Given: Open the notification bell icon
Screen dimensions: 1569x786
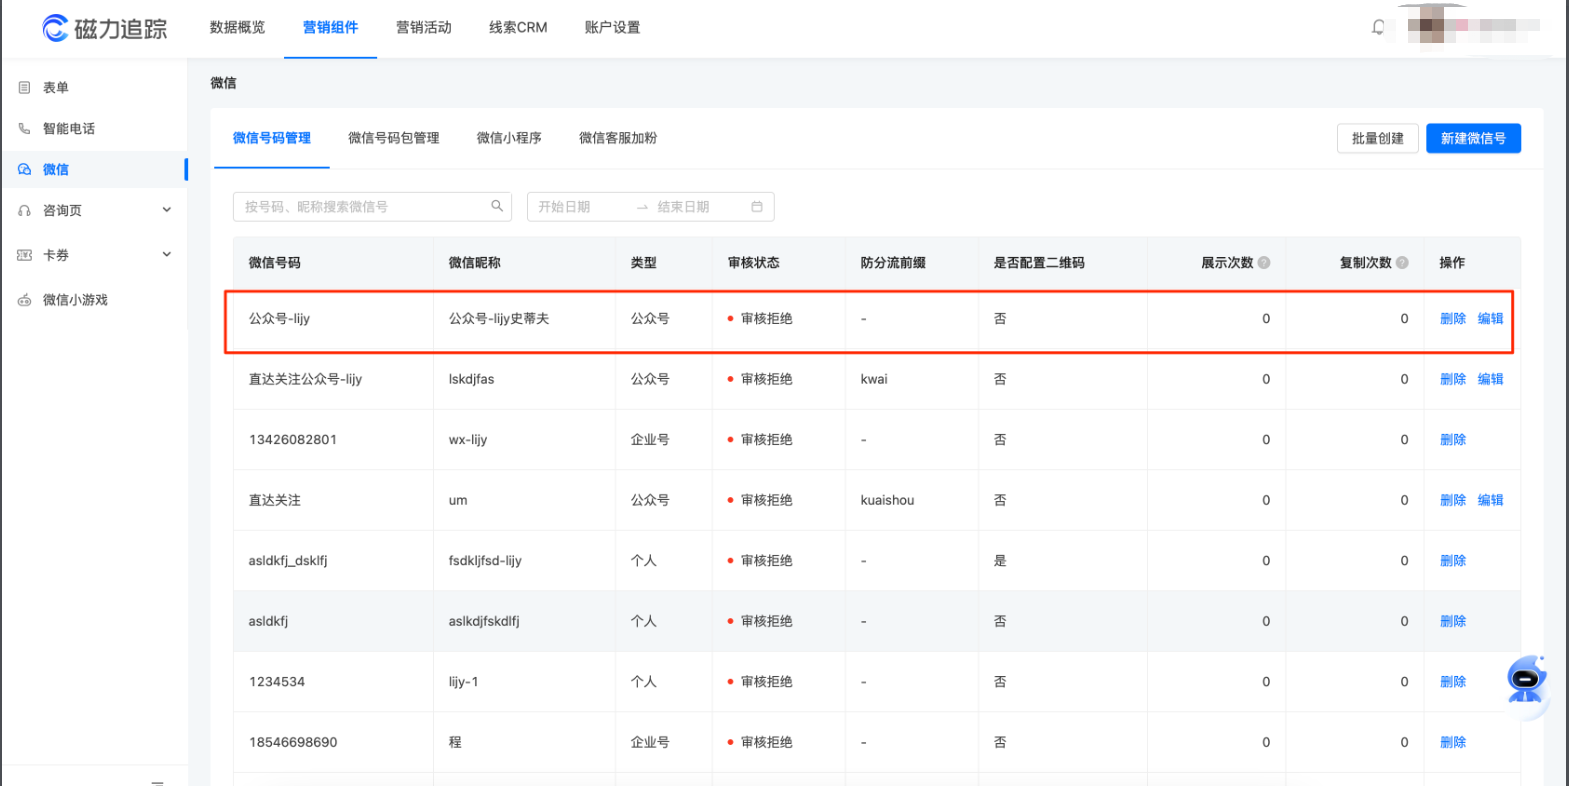Looking at the screenshot, I should pyautogui.click(x=1378, y=27).
